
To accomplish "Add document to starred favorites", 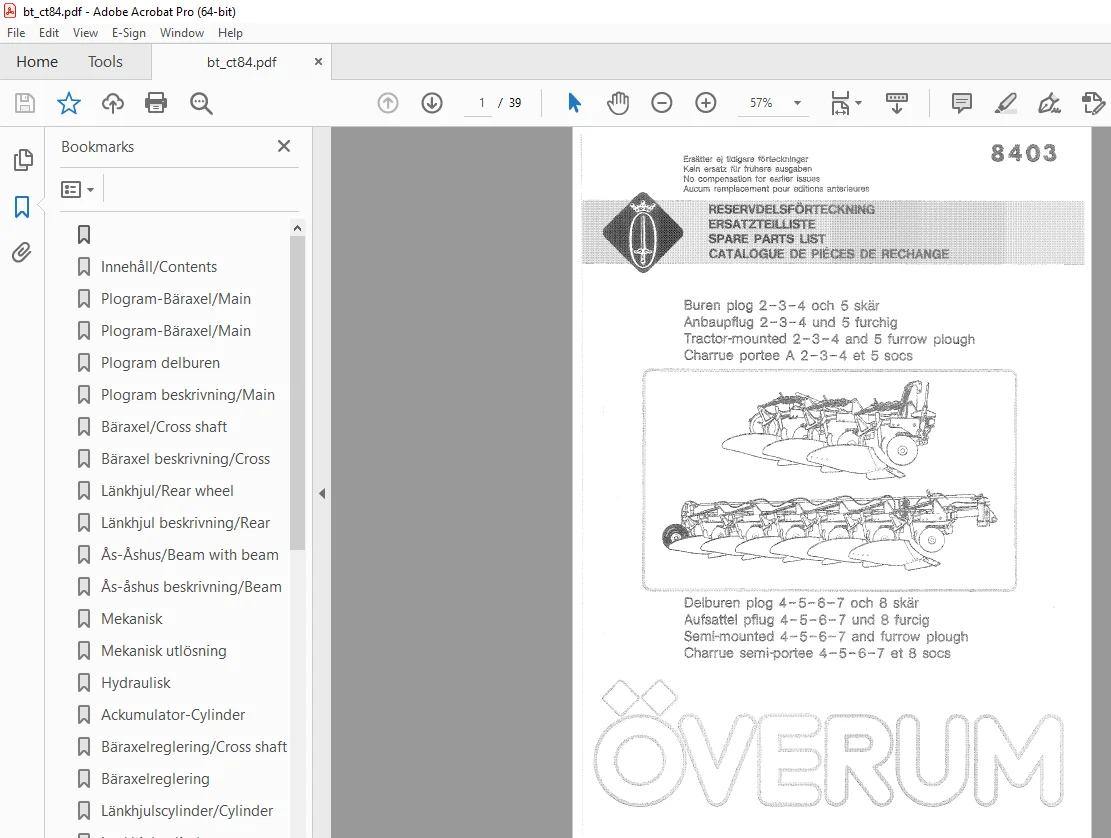I will pyautogui.click(x=69, y=103).
